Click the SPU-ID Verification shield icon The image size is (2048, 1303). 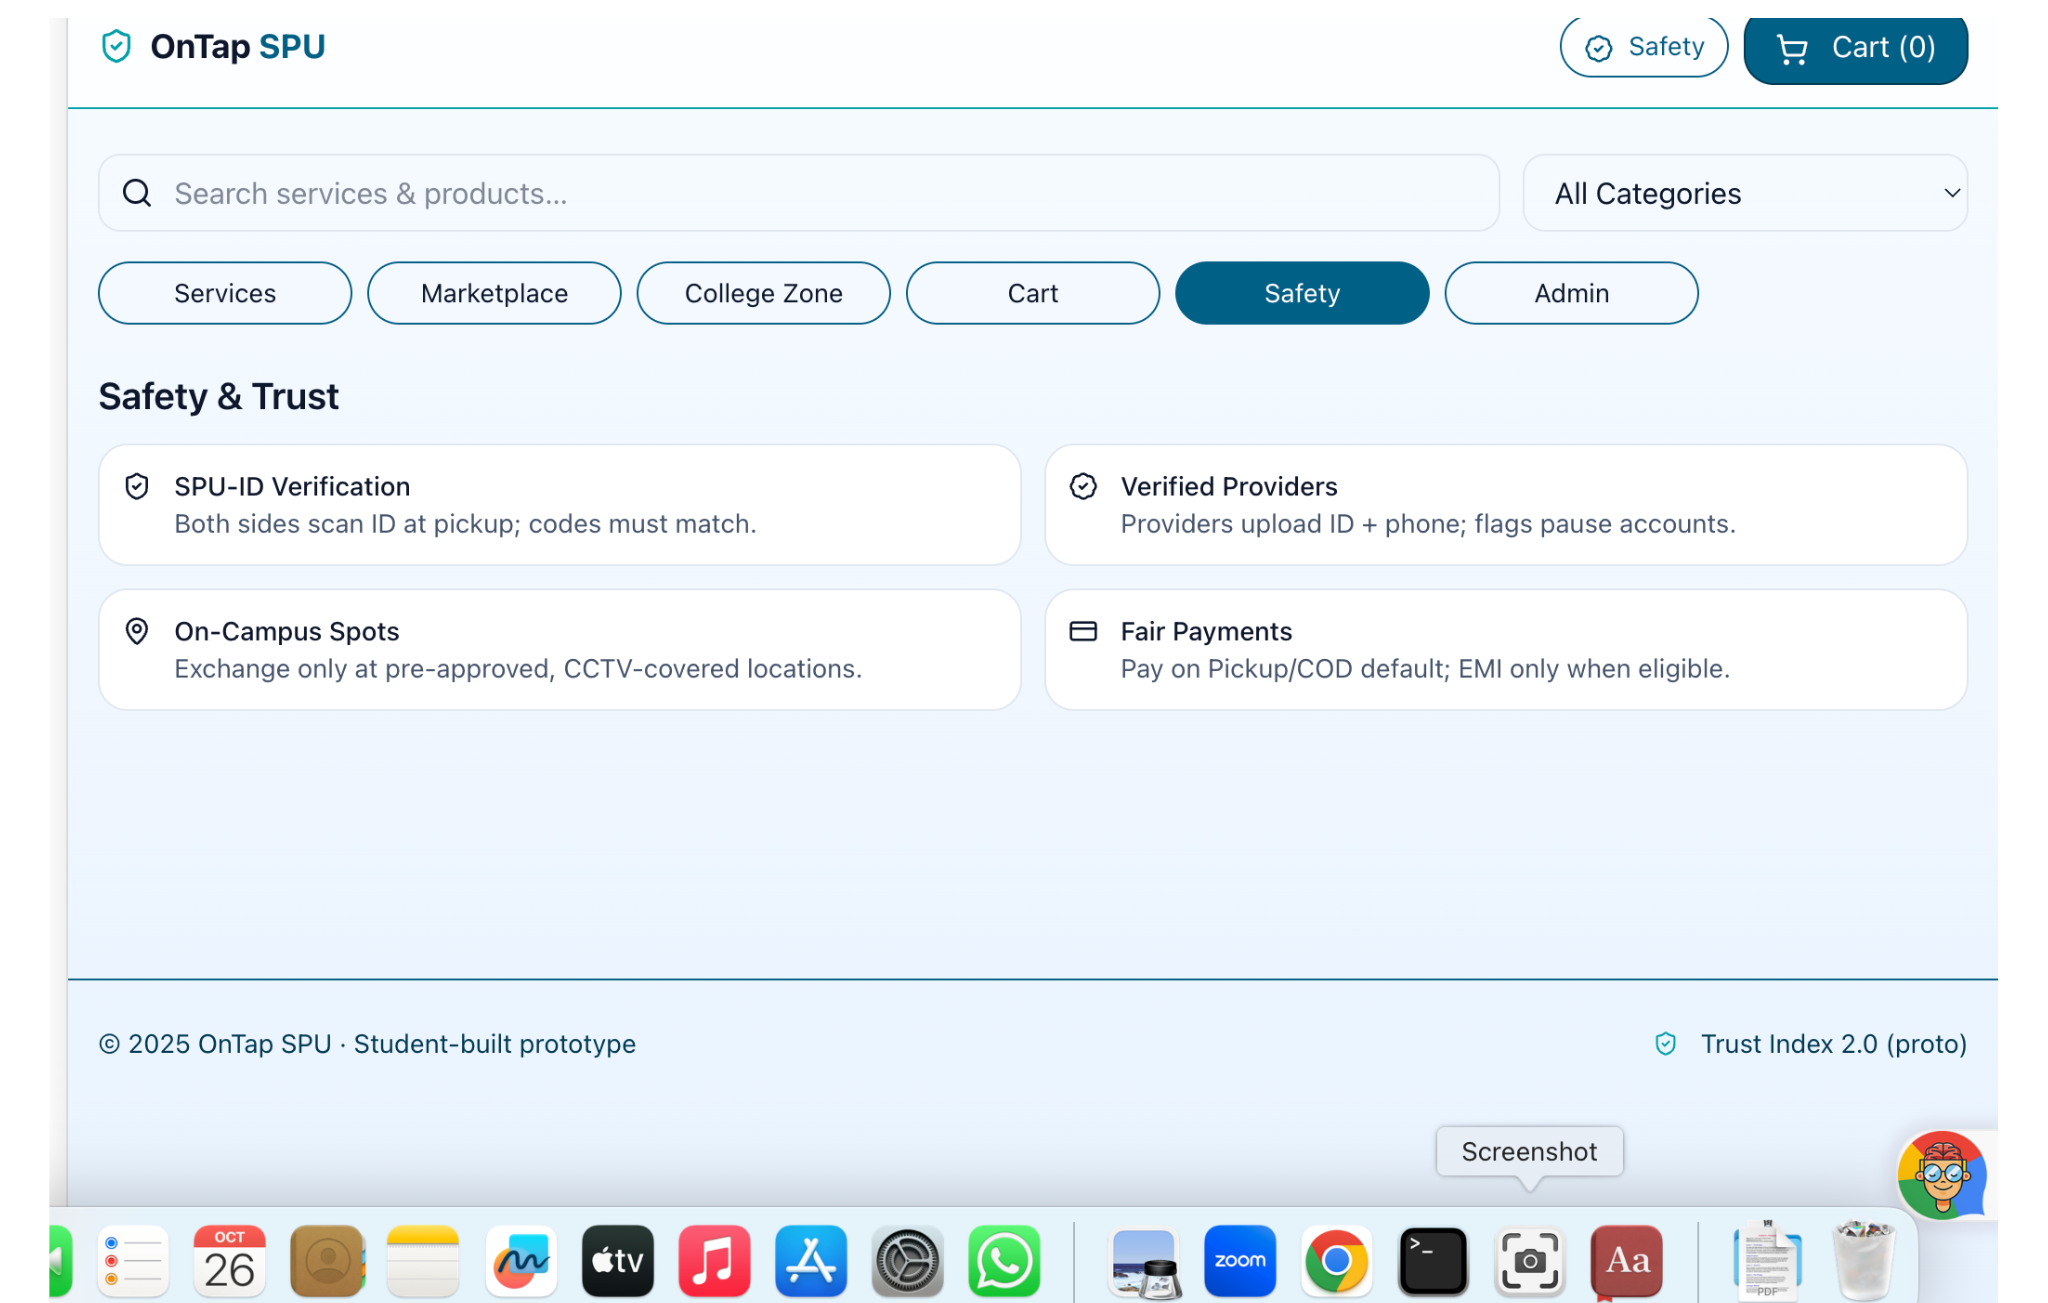[137, 487]
